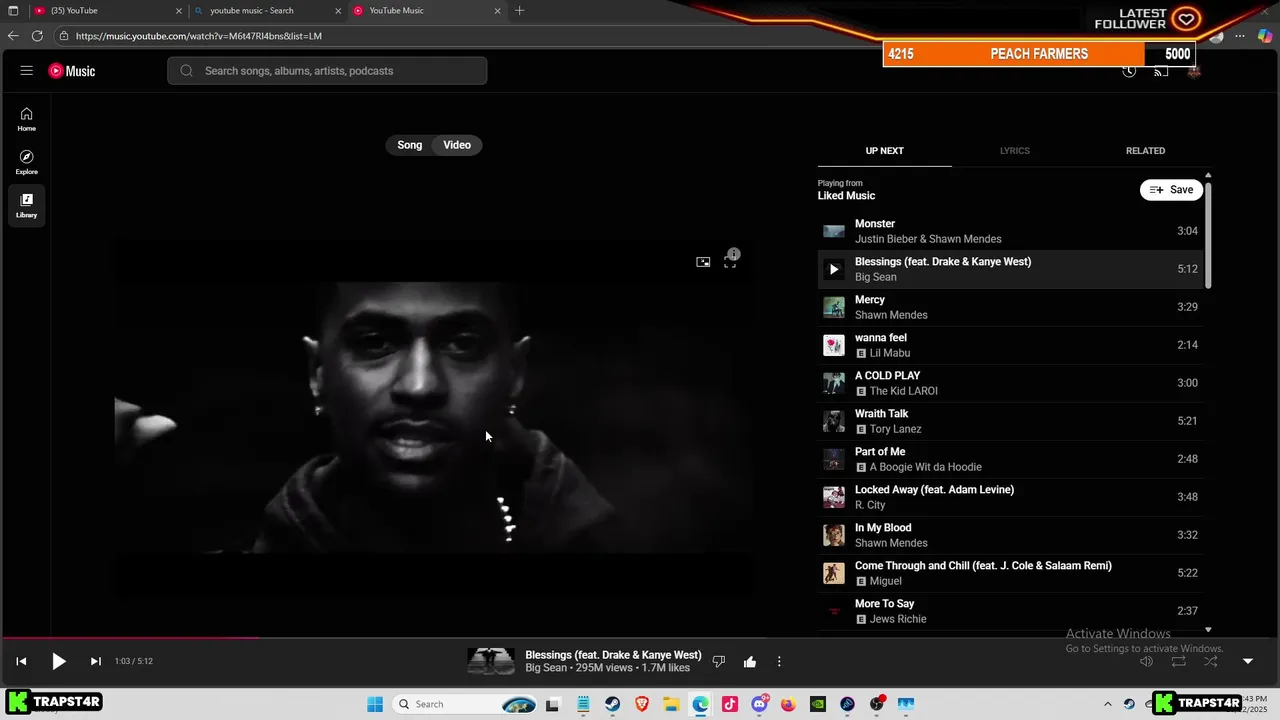Skip to next track

point(96,661)
